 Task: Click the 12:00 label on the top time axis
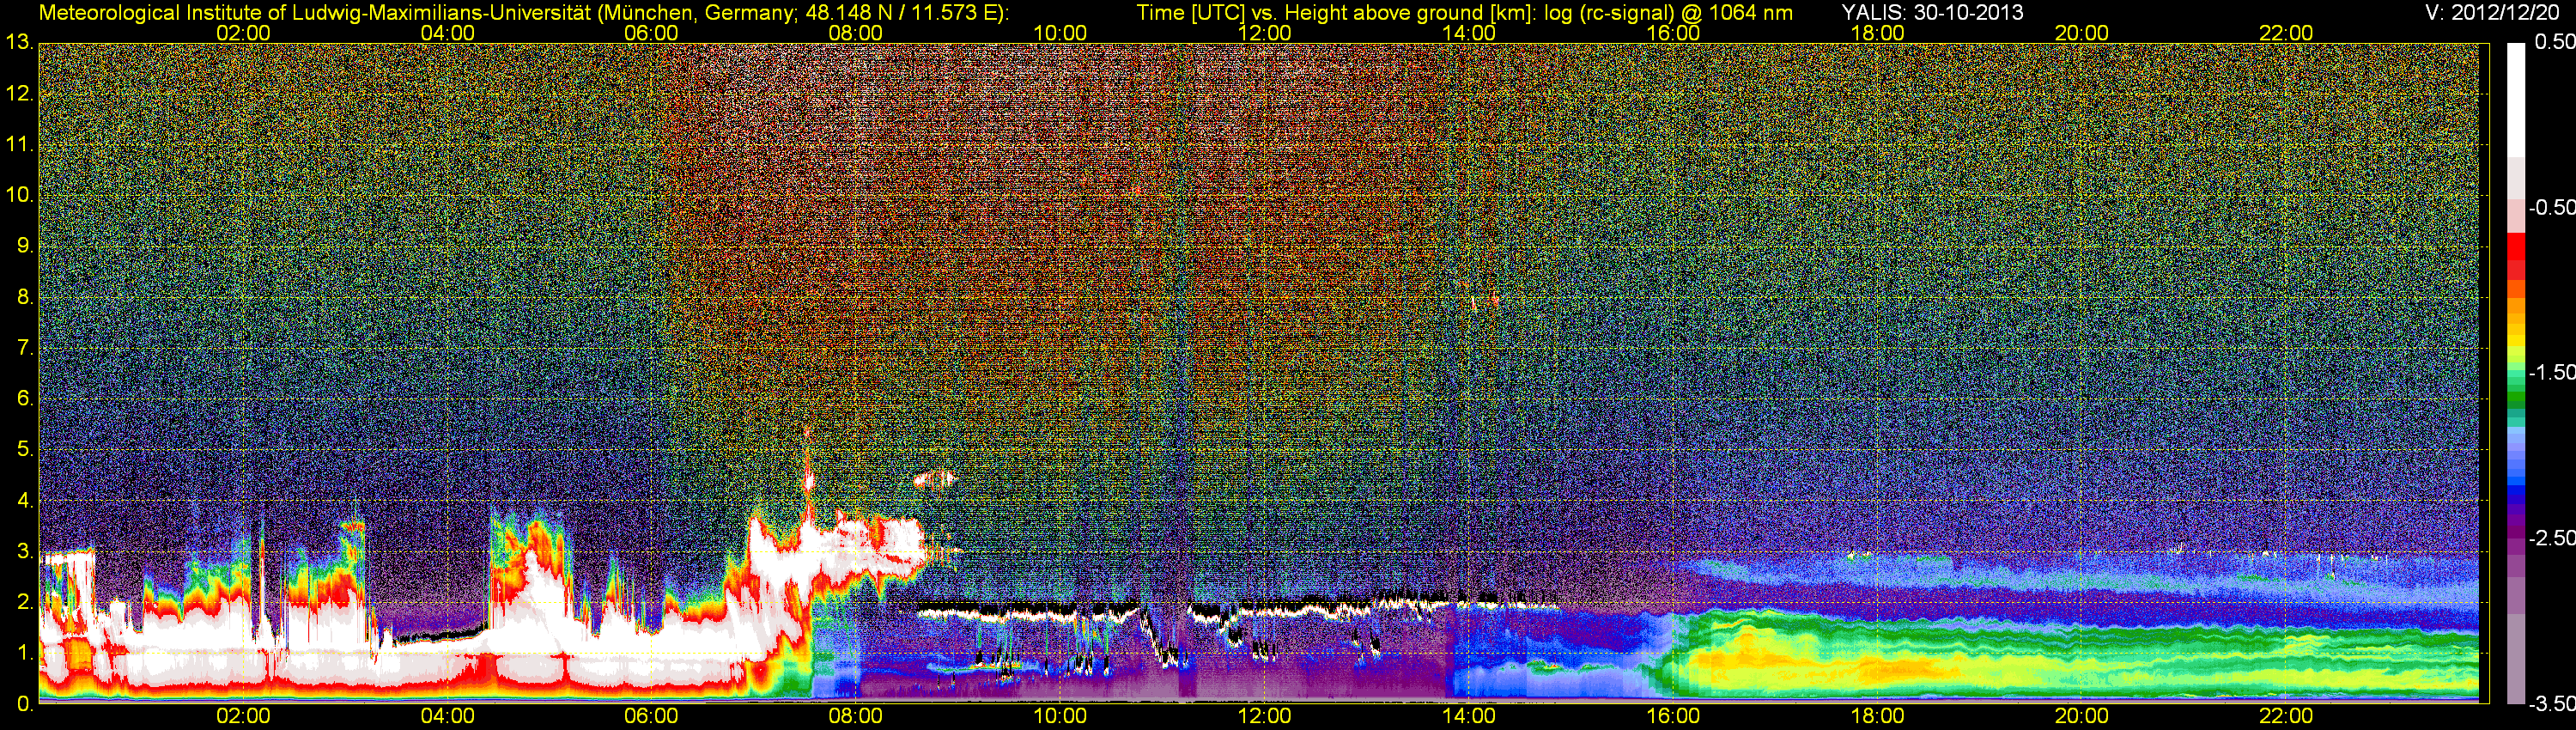(x=1264, y=33)
